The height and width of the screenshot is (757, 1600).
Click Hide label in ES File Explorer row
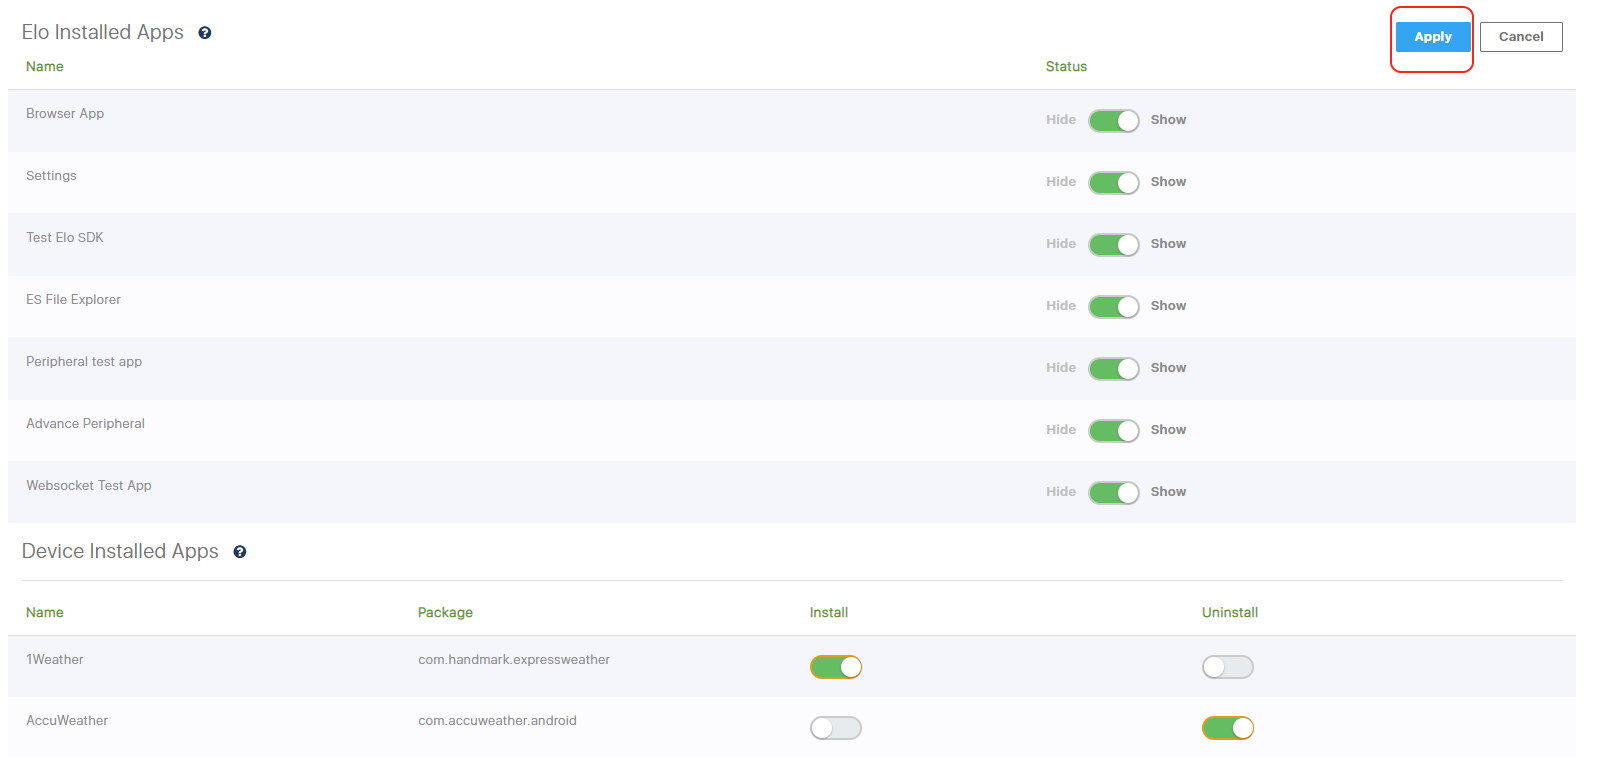coord(1061,306)
